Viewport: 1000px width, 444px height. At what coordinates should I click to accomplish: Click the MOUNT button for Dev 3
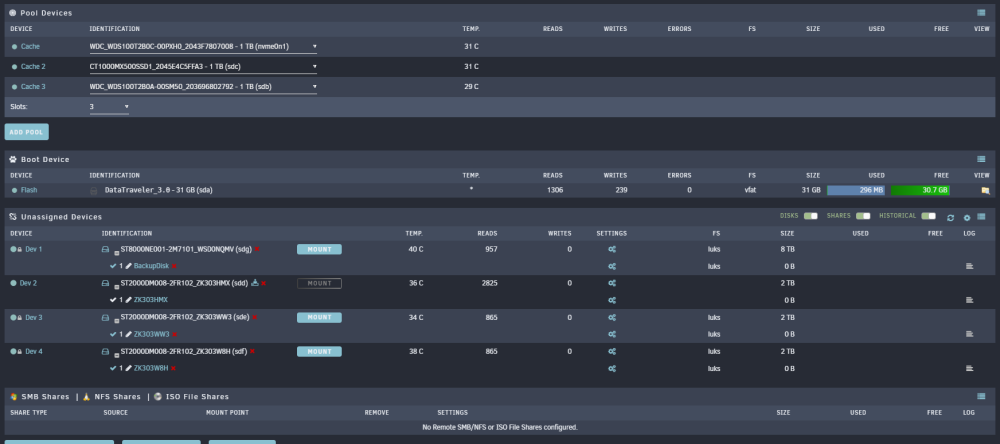[319, 317]
